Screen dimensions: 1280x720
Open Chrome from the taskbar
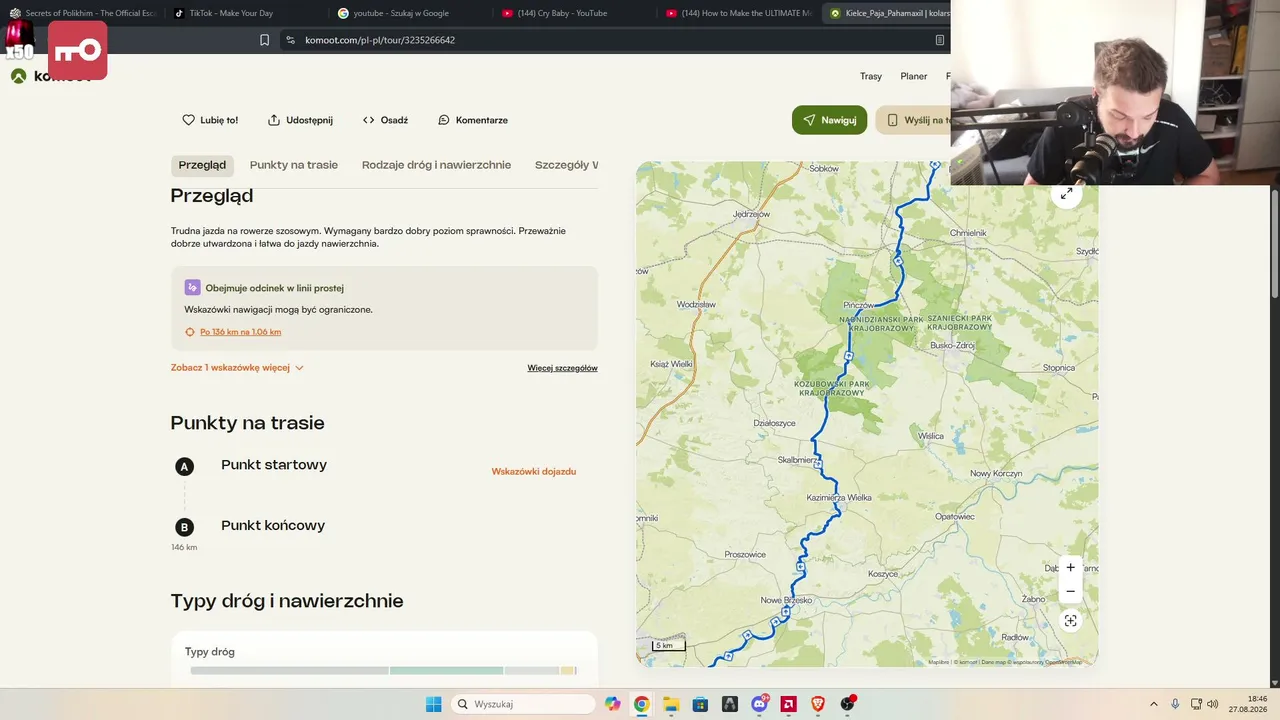(641, 704)
